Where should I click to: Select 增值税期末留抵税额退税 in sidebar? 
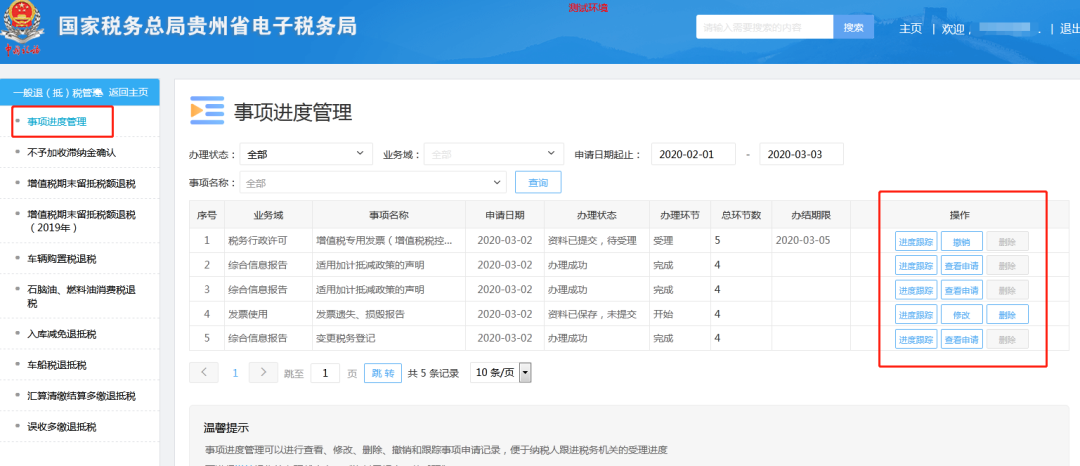coord(81,184)
